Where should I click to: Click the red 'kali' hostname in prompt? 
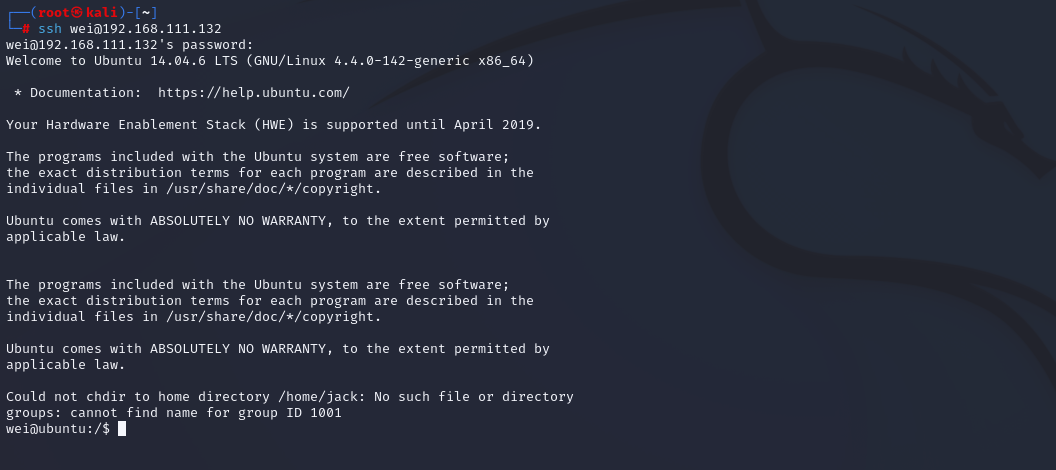coord(102,13)
